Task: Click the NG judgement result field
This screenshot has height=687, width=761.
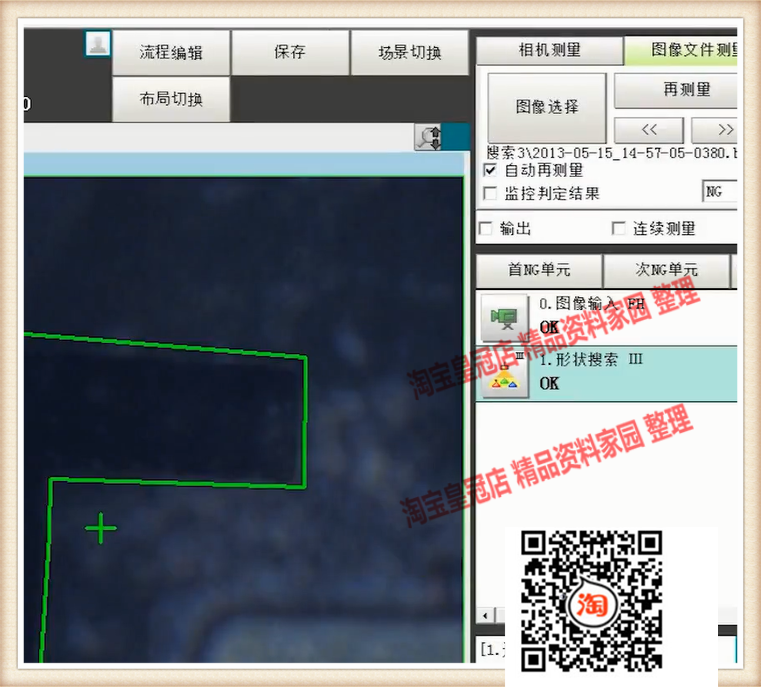Action: [x=720, y=192]
